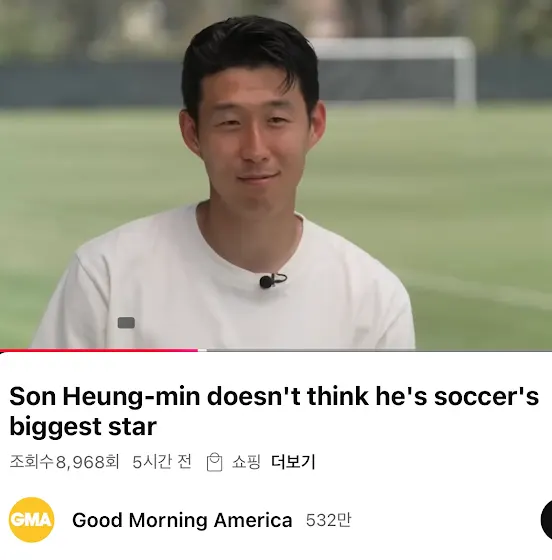The width and height of the screenshot is (552, 560).
Task: Click the subscriber count 532만
Action: 328,520
